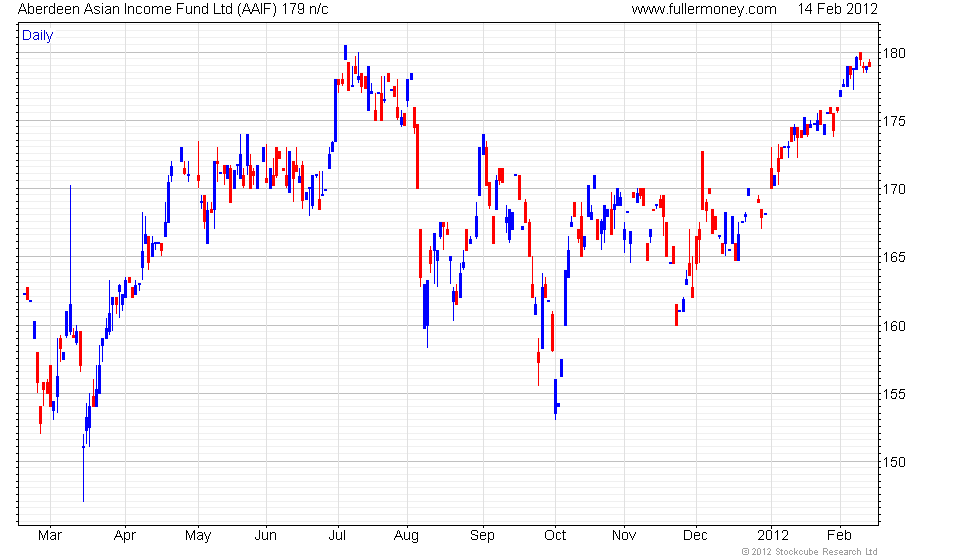The image size is (960, 560).
Task: Click the Oct month label
Action: (555, 536)
